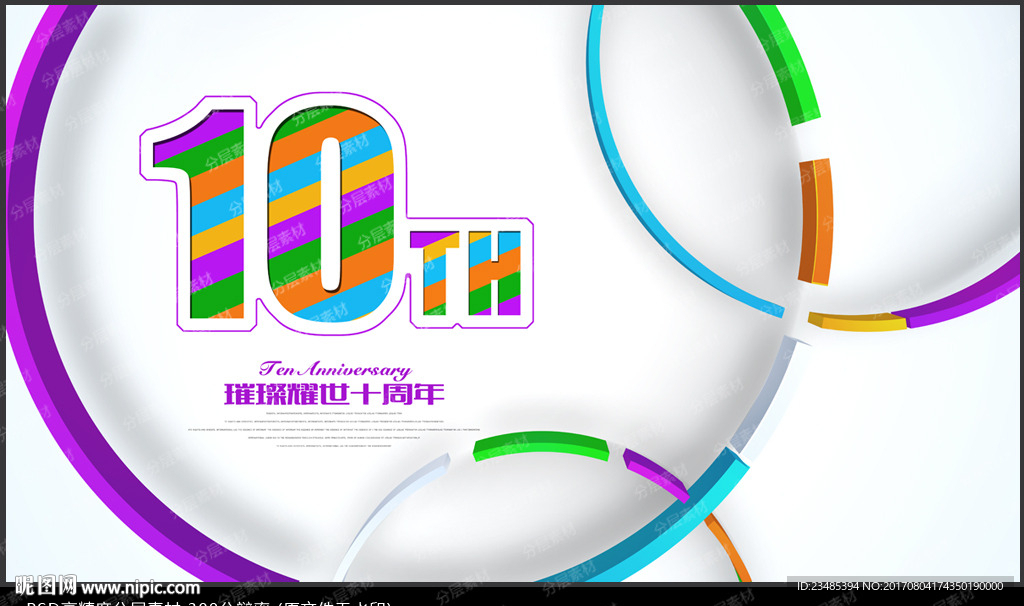Screen dimensions: 1024x606
Task: Click the green arc segment at bottom center
Action: (540, 446)
